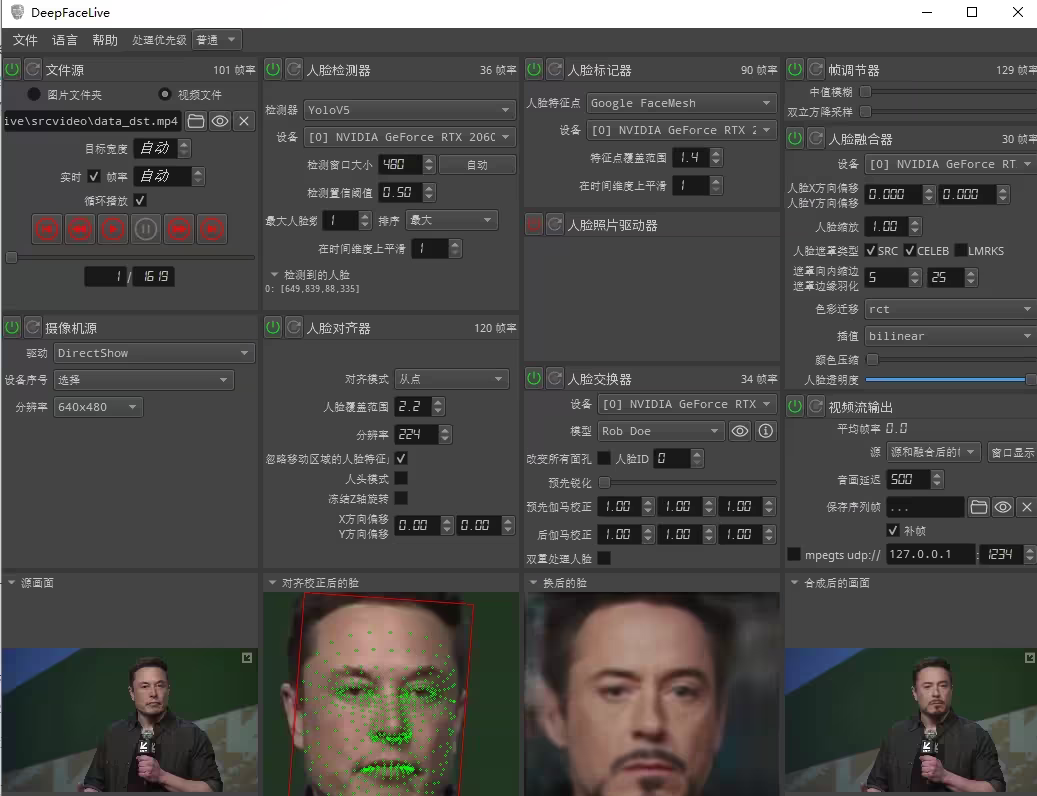The height and width of the screenshot is (796, 1037).
Task: Toggle power for 人脸融合器 module
Action: pos(795,139)
